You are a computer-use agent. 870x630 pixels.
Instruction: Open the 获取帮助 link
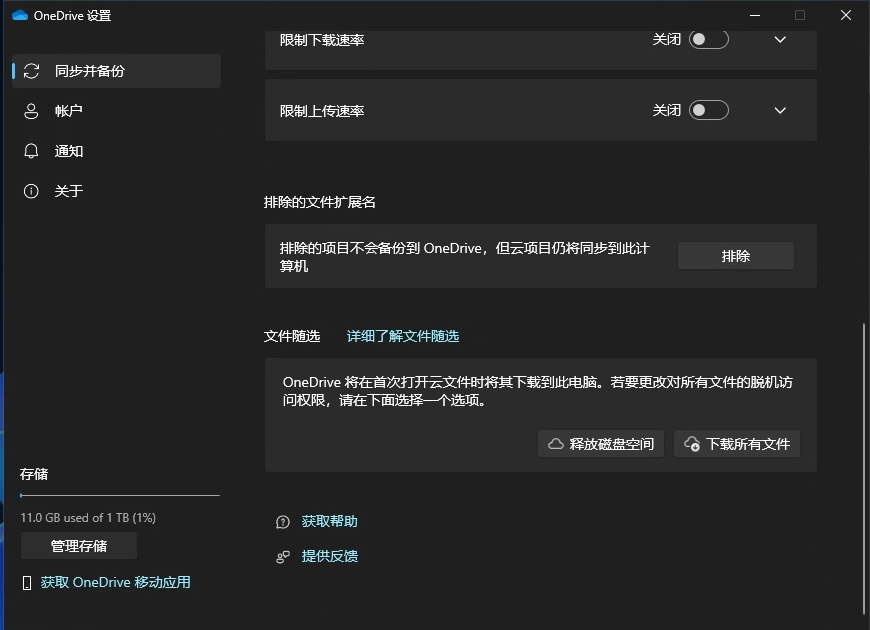click(x=330, y=522)
